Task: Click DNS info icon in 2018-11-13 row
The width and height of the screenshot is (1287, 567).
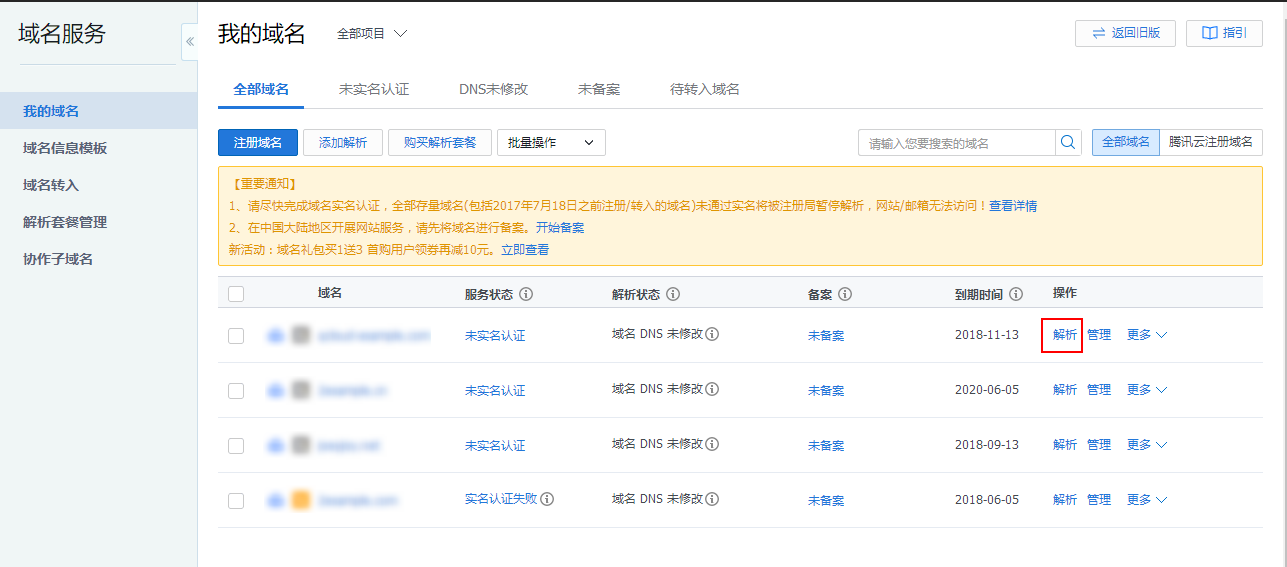Action: pyautogui.click(x=713, y=334)
